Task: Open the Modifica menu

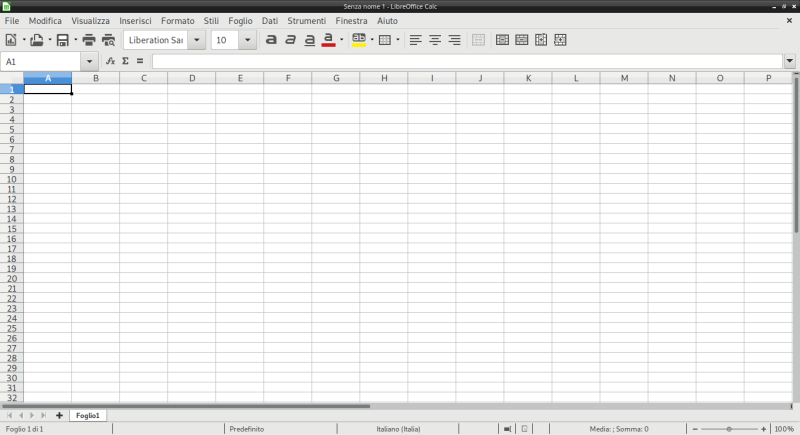Action: 45,21
